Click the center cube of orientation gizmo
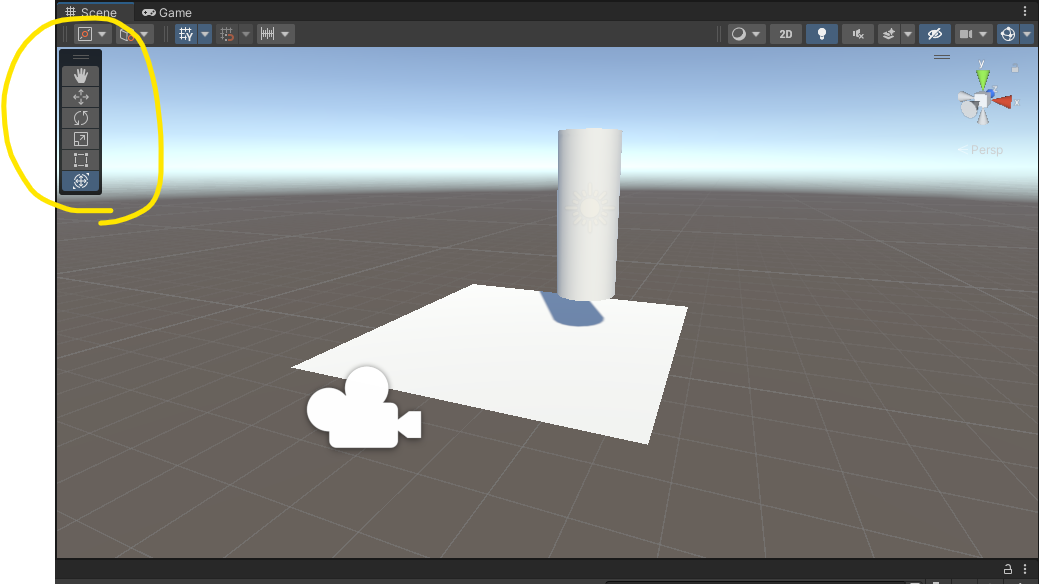This screenshot has width=1039, height=584. click(x=981, y=101)
